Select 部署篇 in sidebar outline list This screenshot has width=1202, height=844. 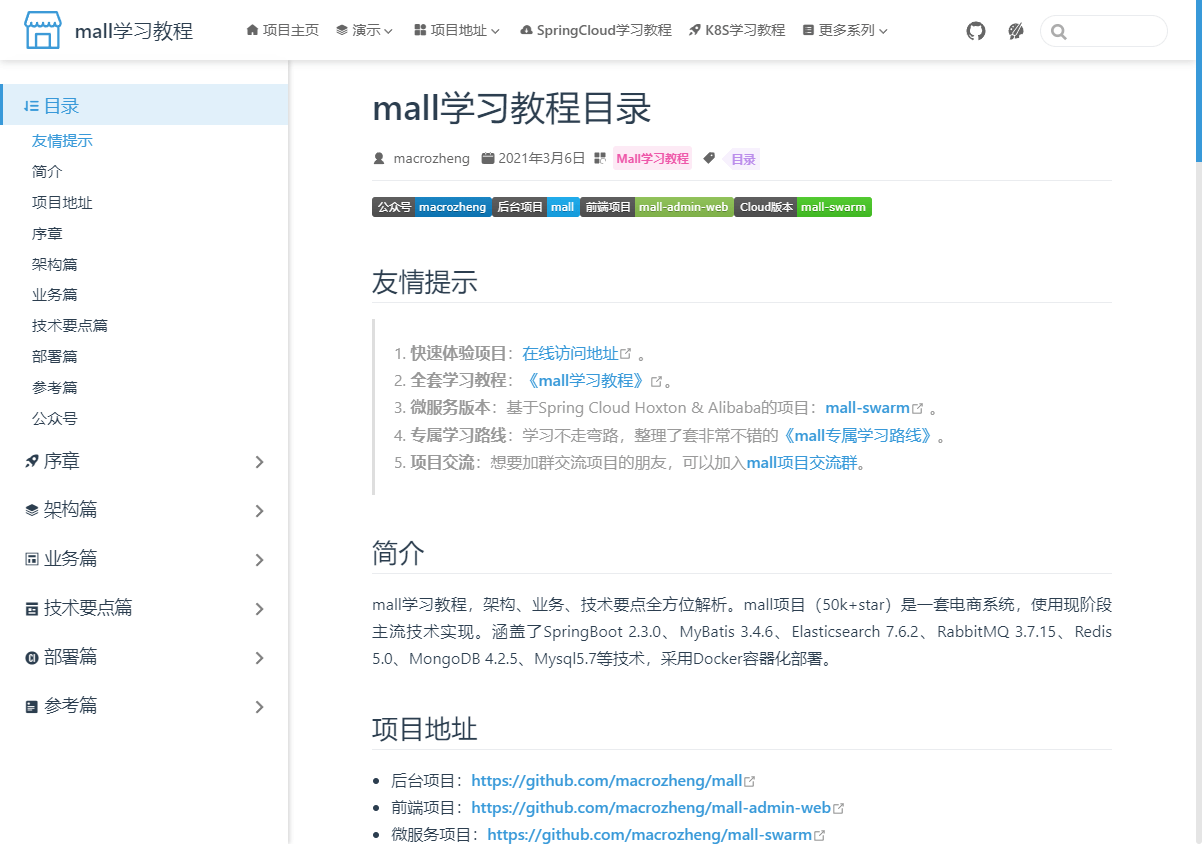55,357
